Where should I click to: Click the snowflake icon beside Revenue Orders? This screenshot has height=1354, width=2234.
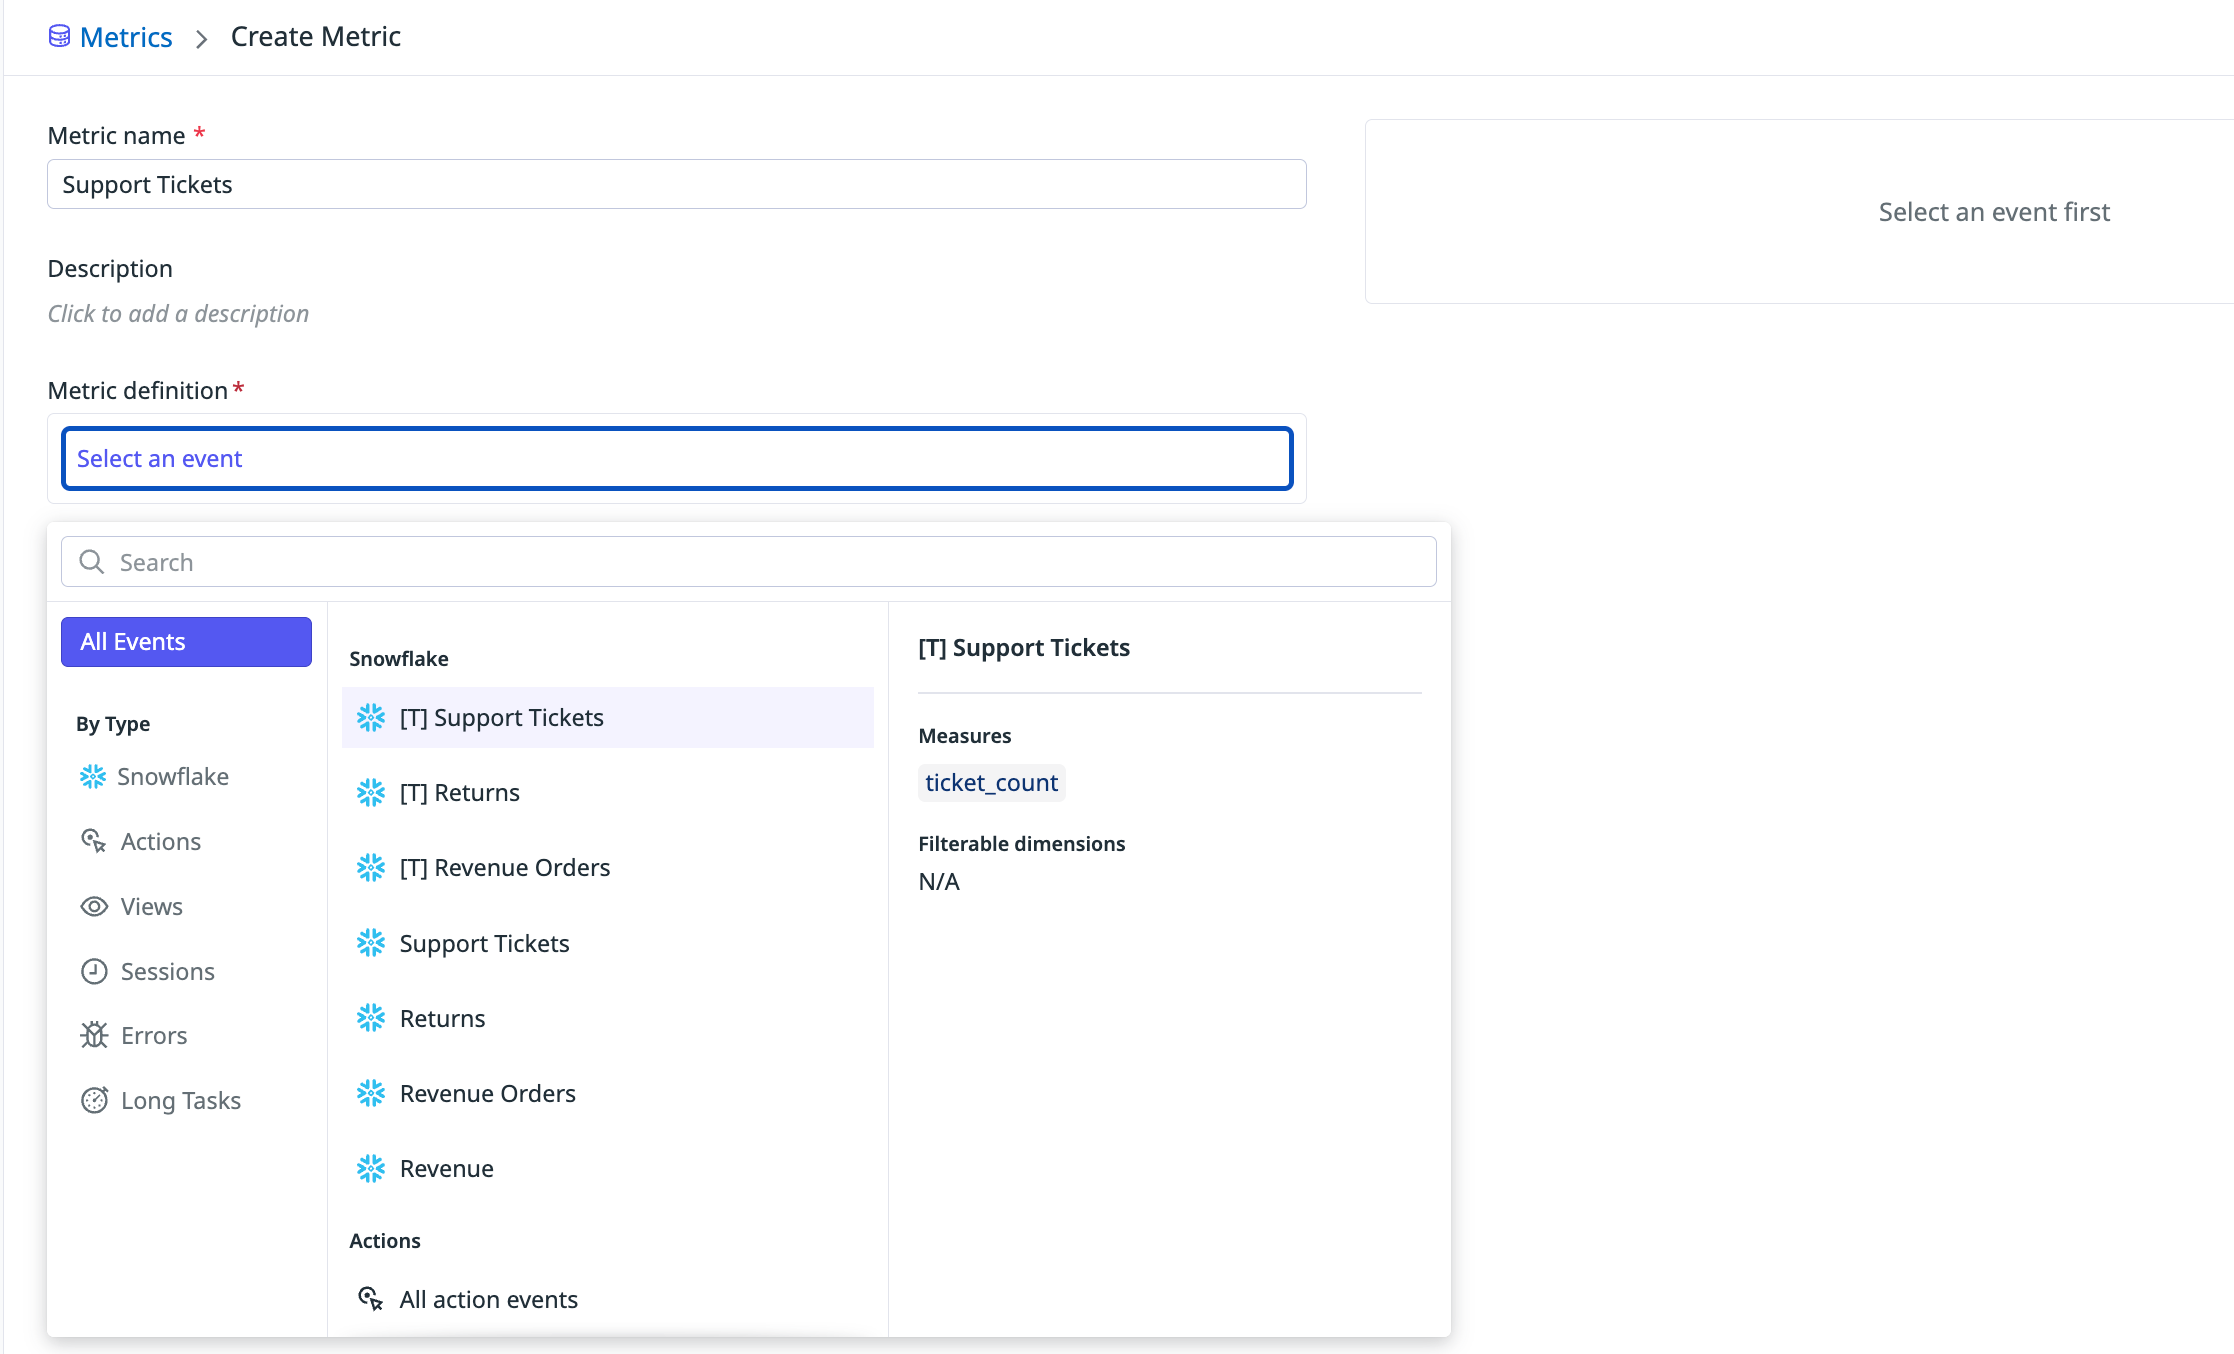pyautogui.click(x=370, y=1093)
